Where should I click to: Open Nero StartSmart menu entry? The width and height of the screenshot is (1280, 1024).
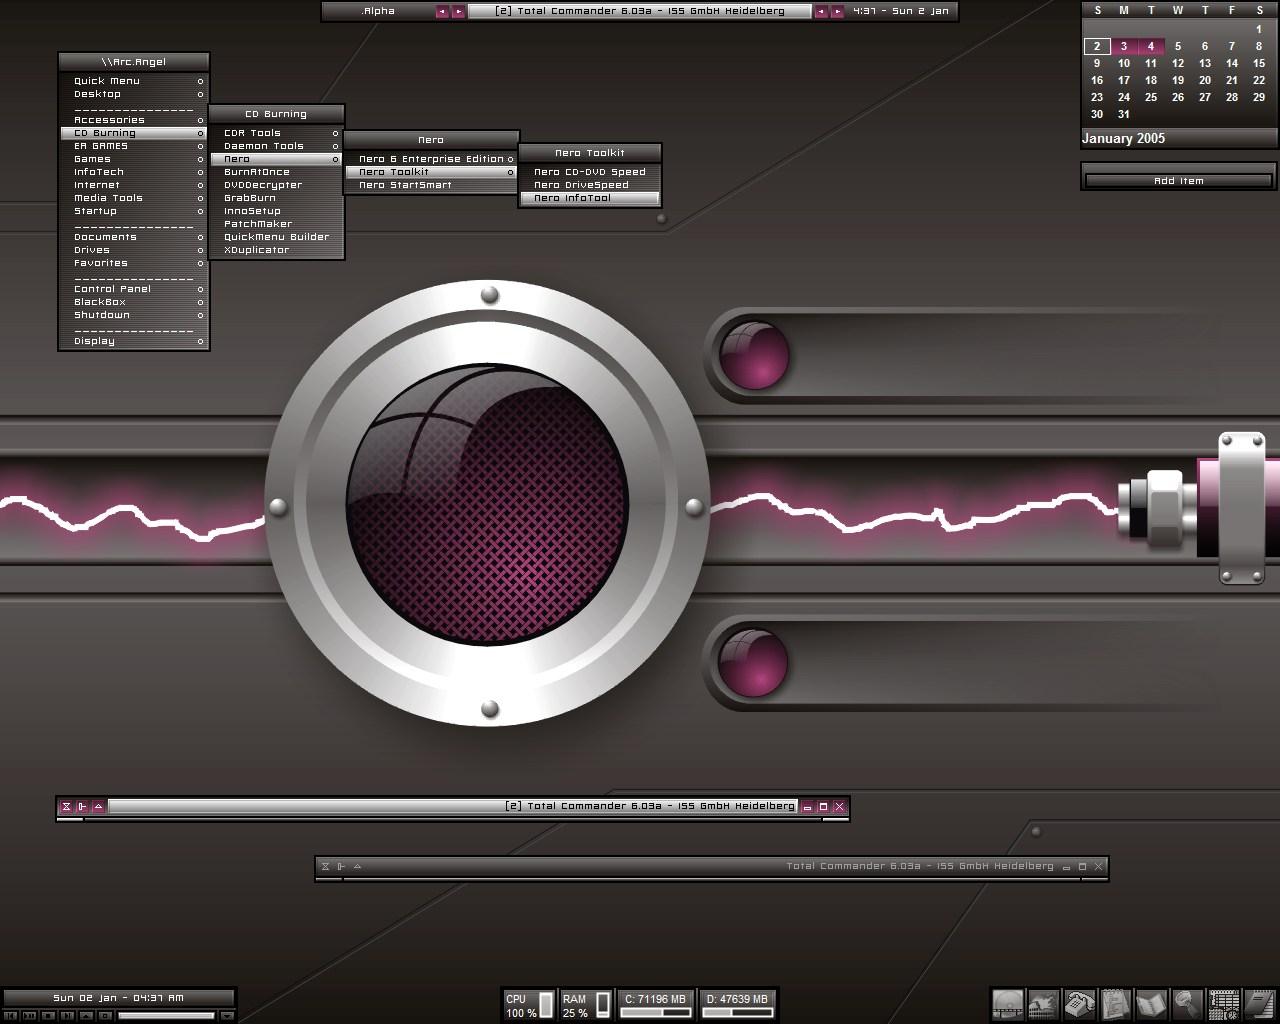point(406,185)
